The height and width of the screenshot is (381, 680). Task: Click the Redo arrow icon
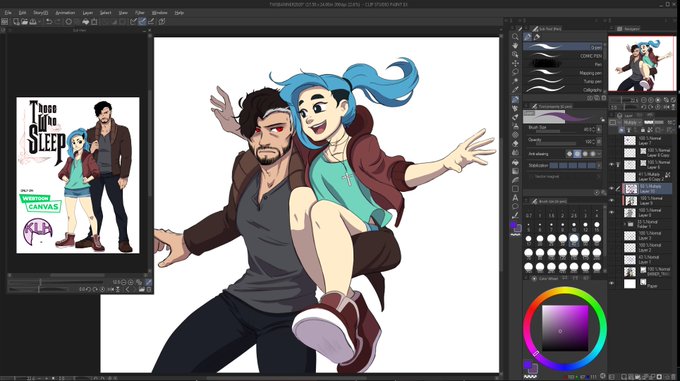coord(57,21)
